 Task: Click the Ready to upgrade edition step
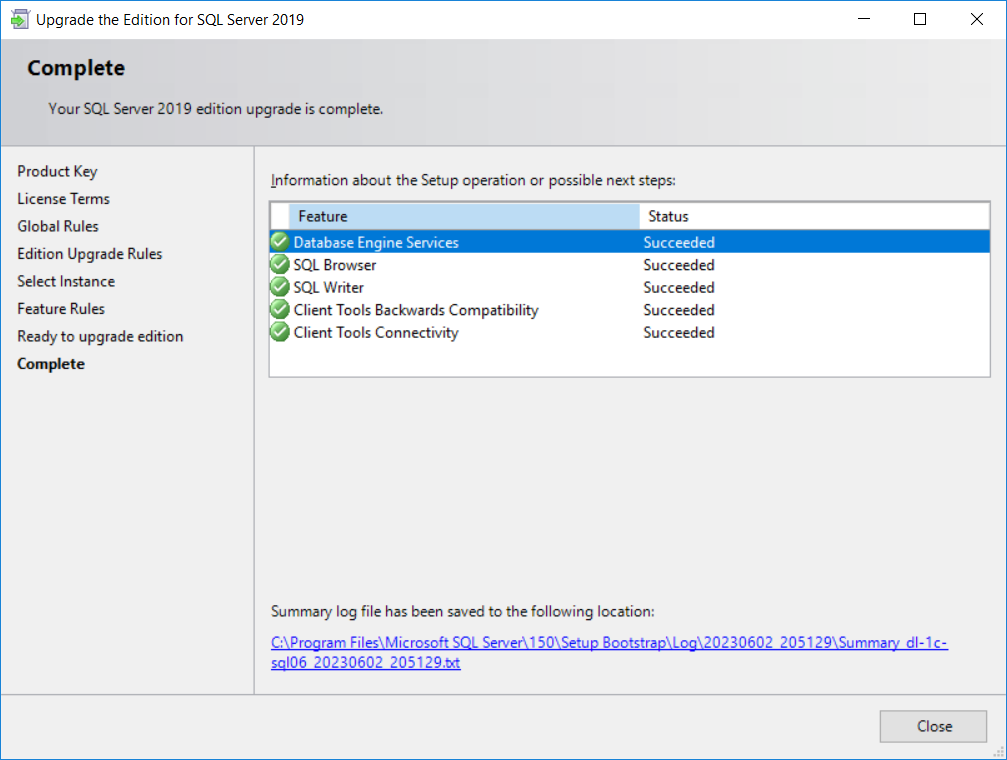[100, 337]
